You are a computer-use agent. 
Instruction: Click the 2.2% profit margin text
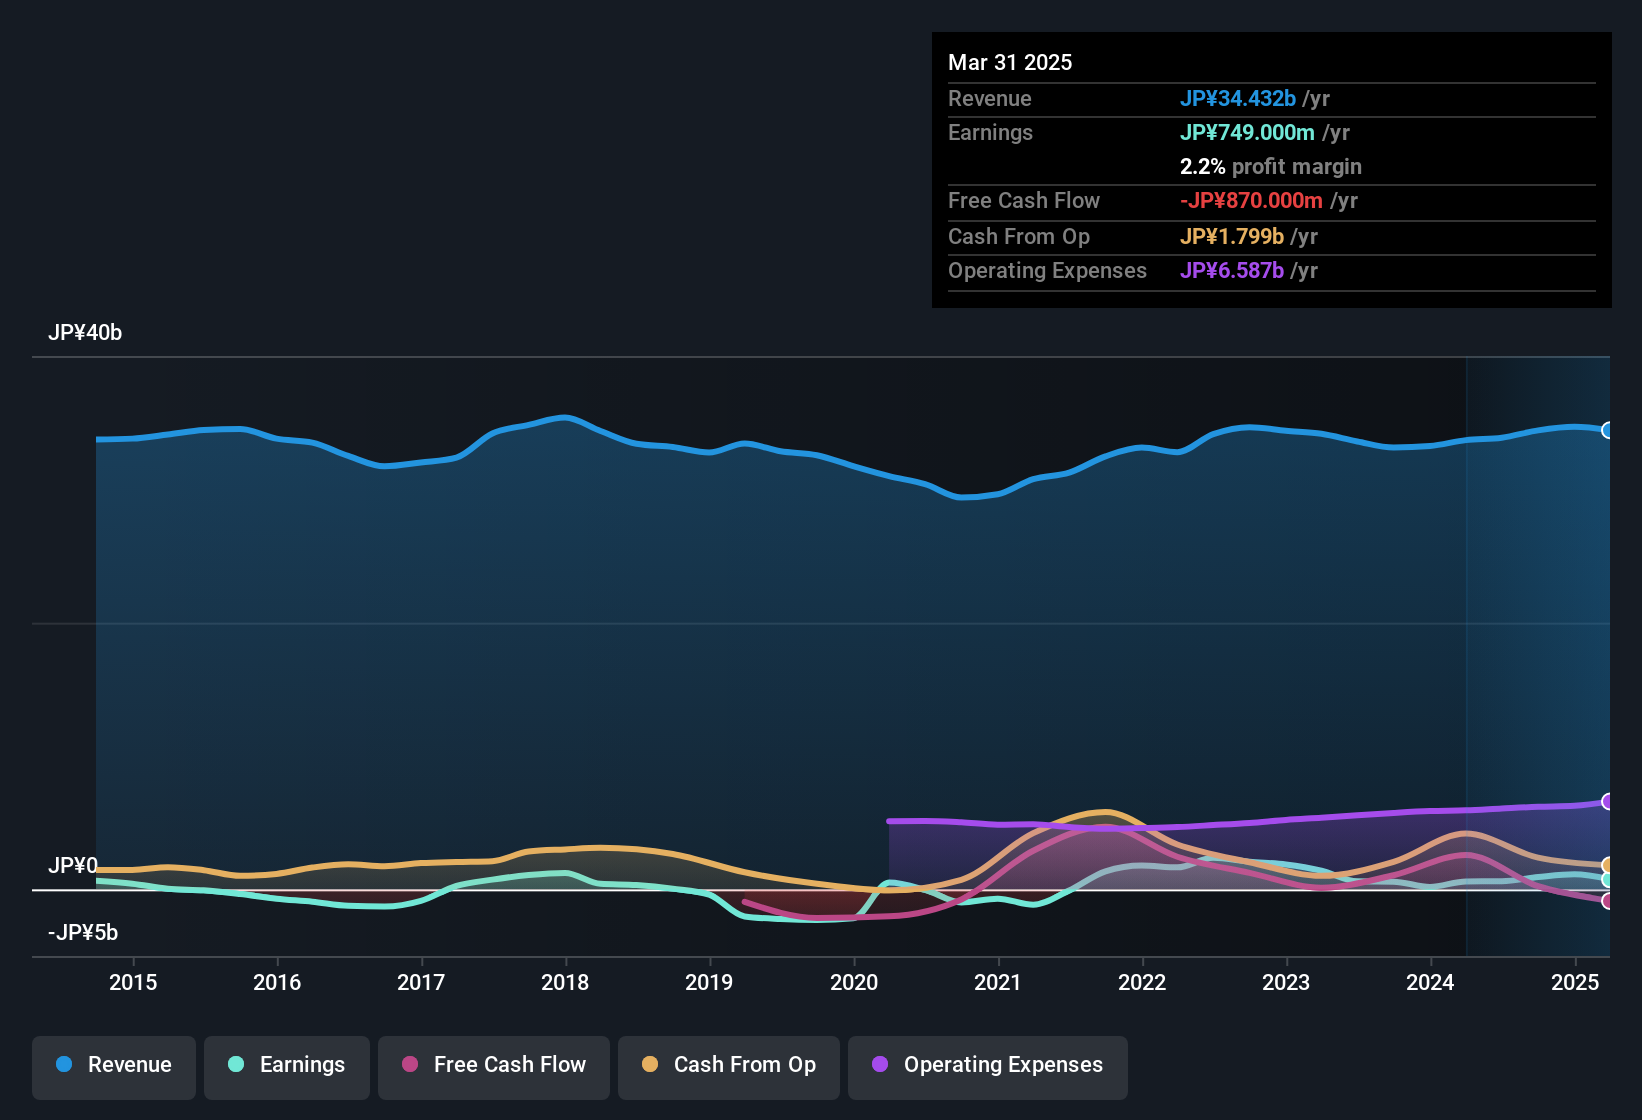coord(1271,166)
